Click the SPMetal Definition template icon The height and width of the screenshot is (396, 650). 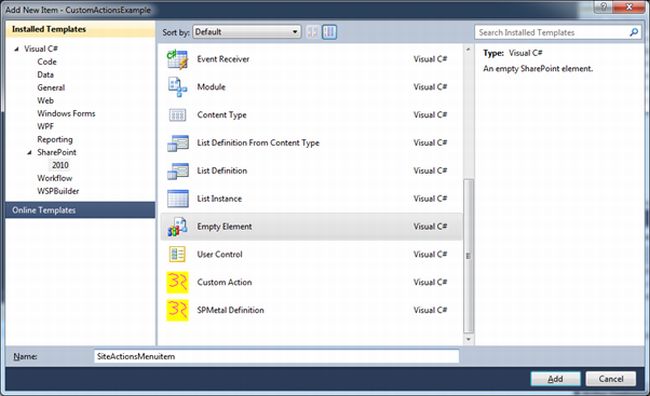[177, 310]
